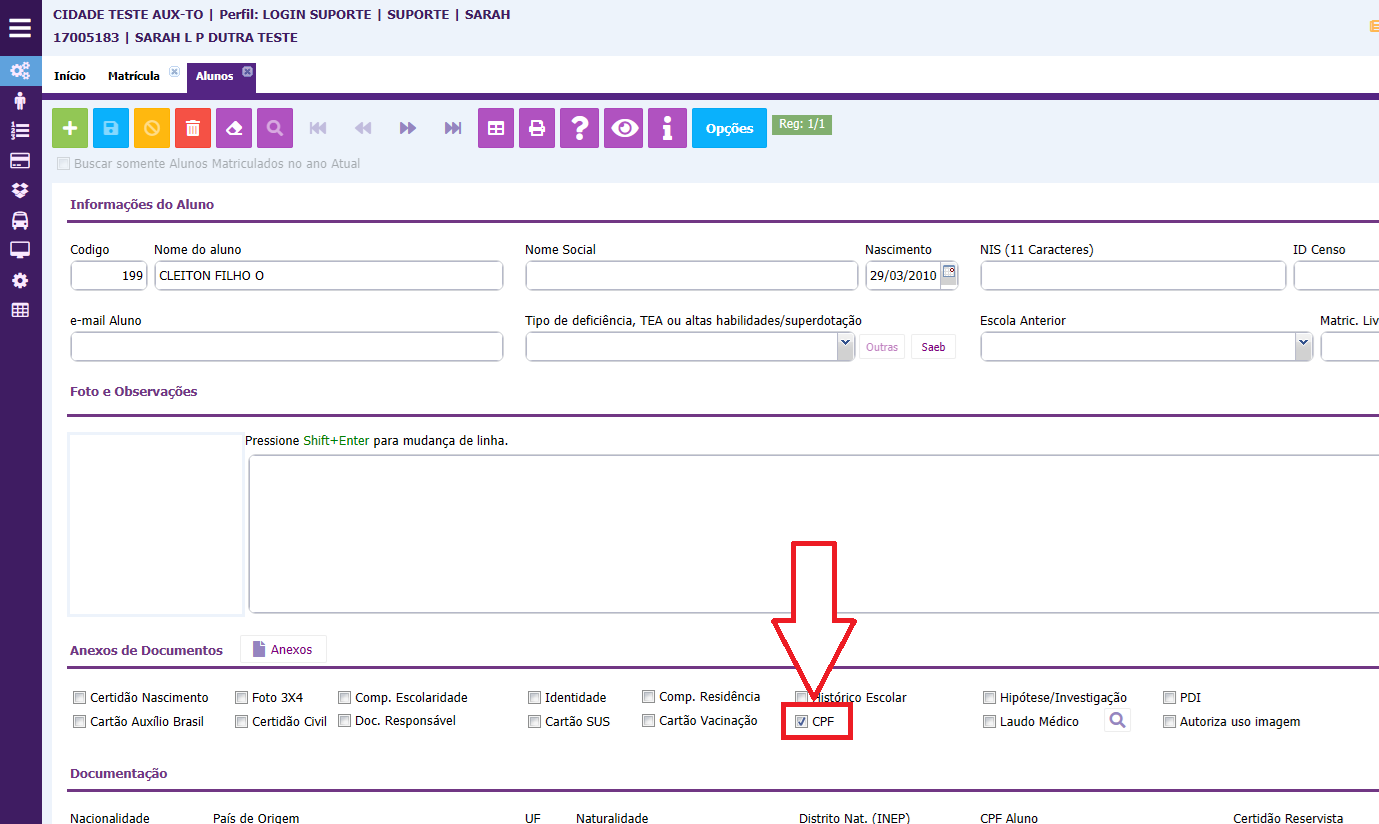This screenshot has width=1379, height=824.
Task: Open help with the question mark icon
Action: pyautogui.click(x=579, y=128)
